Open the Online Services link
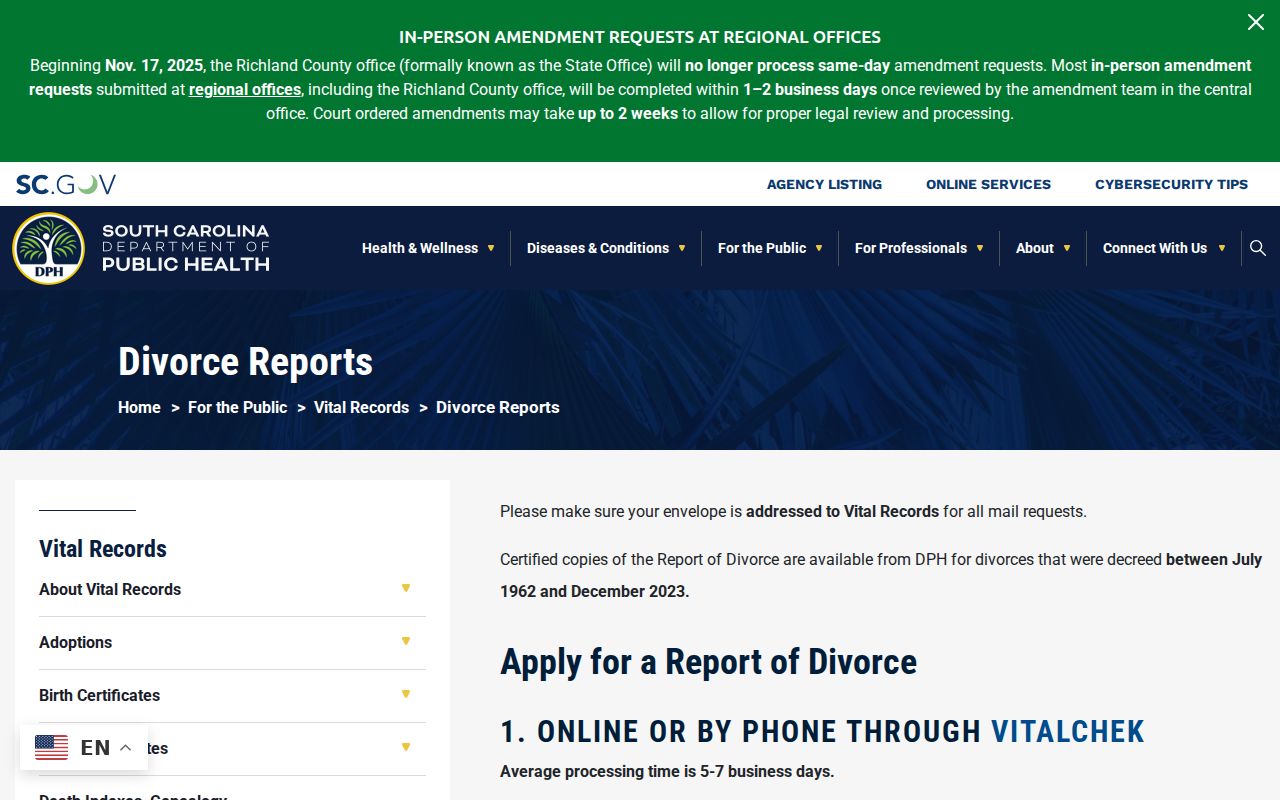The height and width of the screenshot is (800, 1280). tap(988, 184)
